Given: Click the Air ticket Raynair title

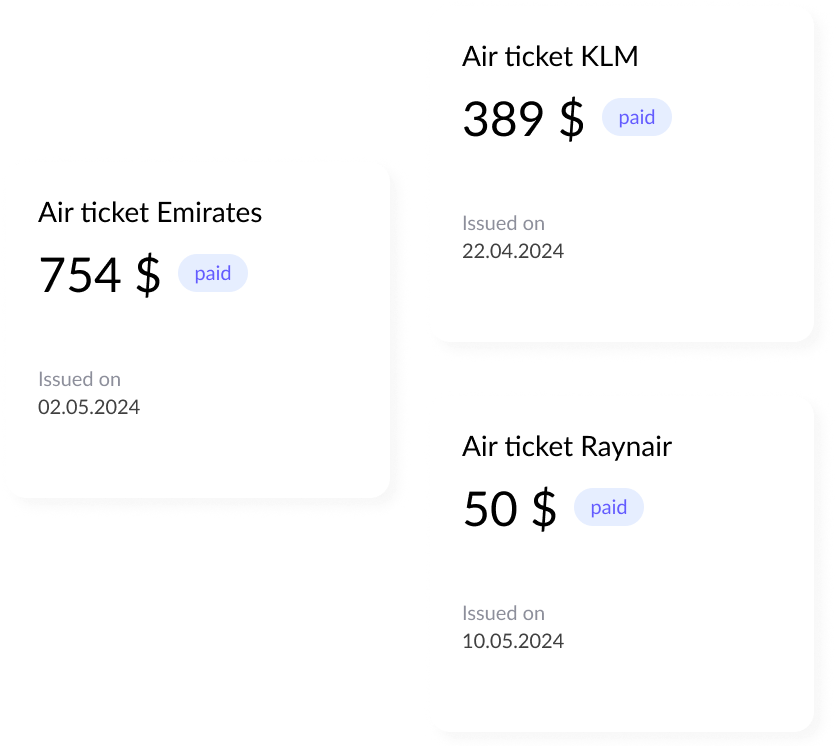Looking at the screenshot, I should [568, 447].
